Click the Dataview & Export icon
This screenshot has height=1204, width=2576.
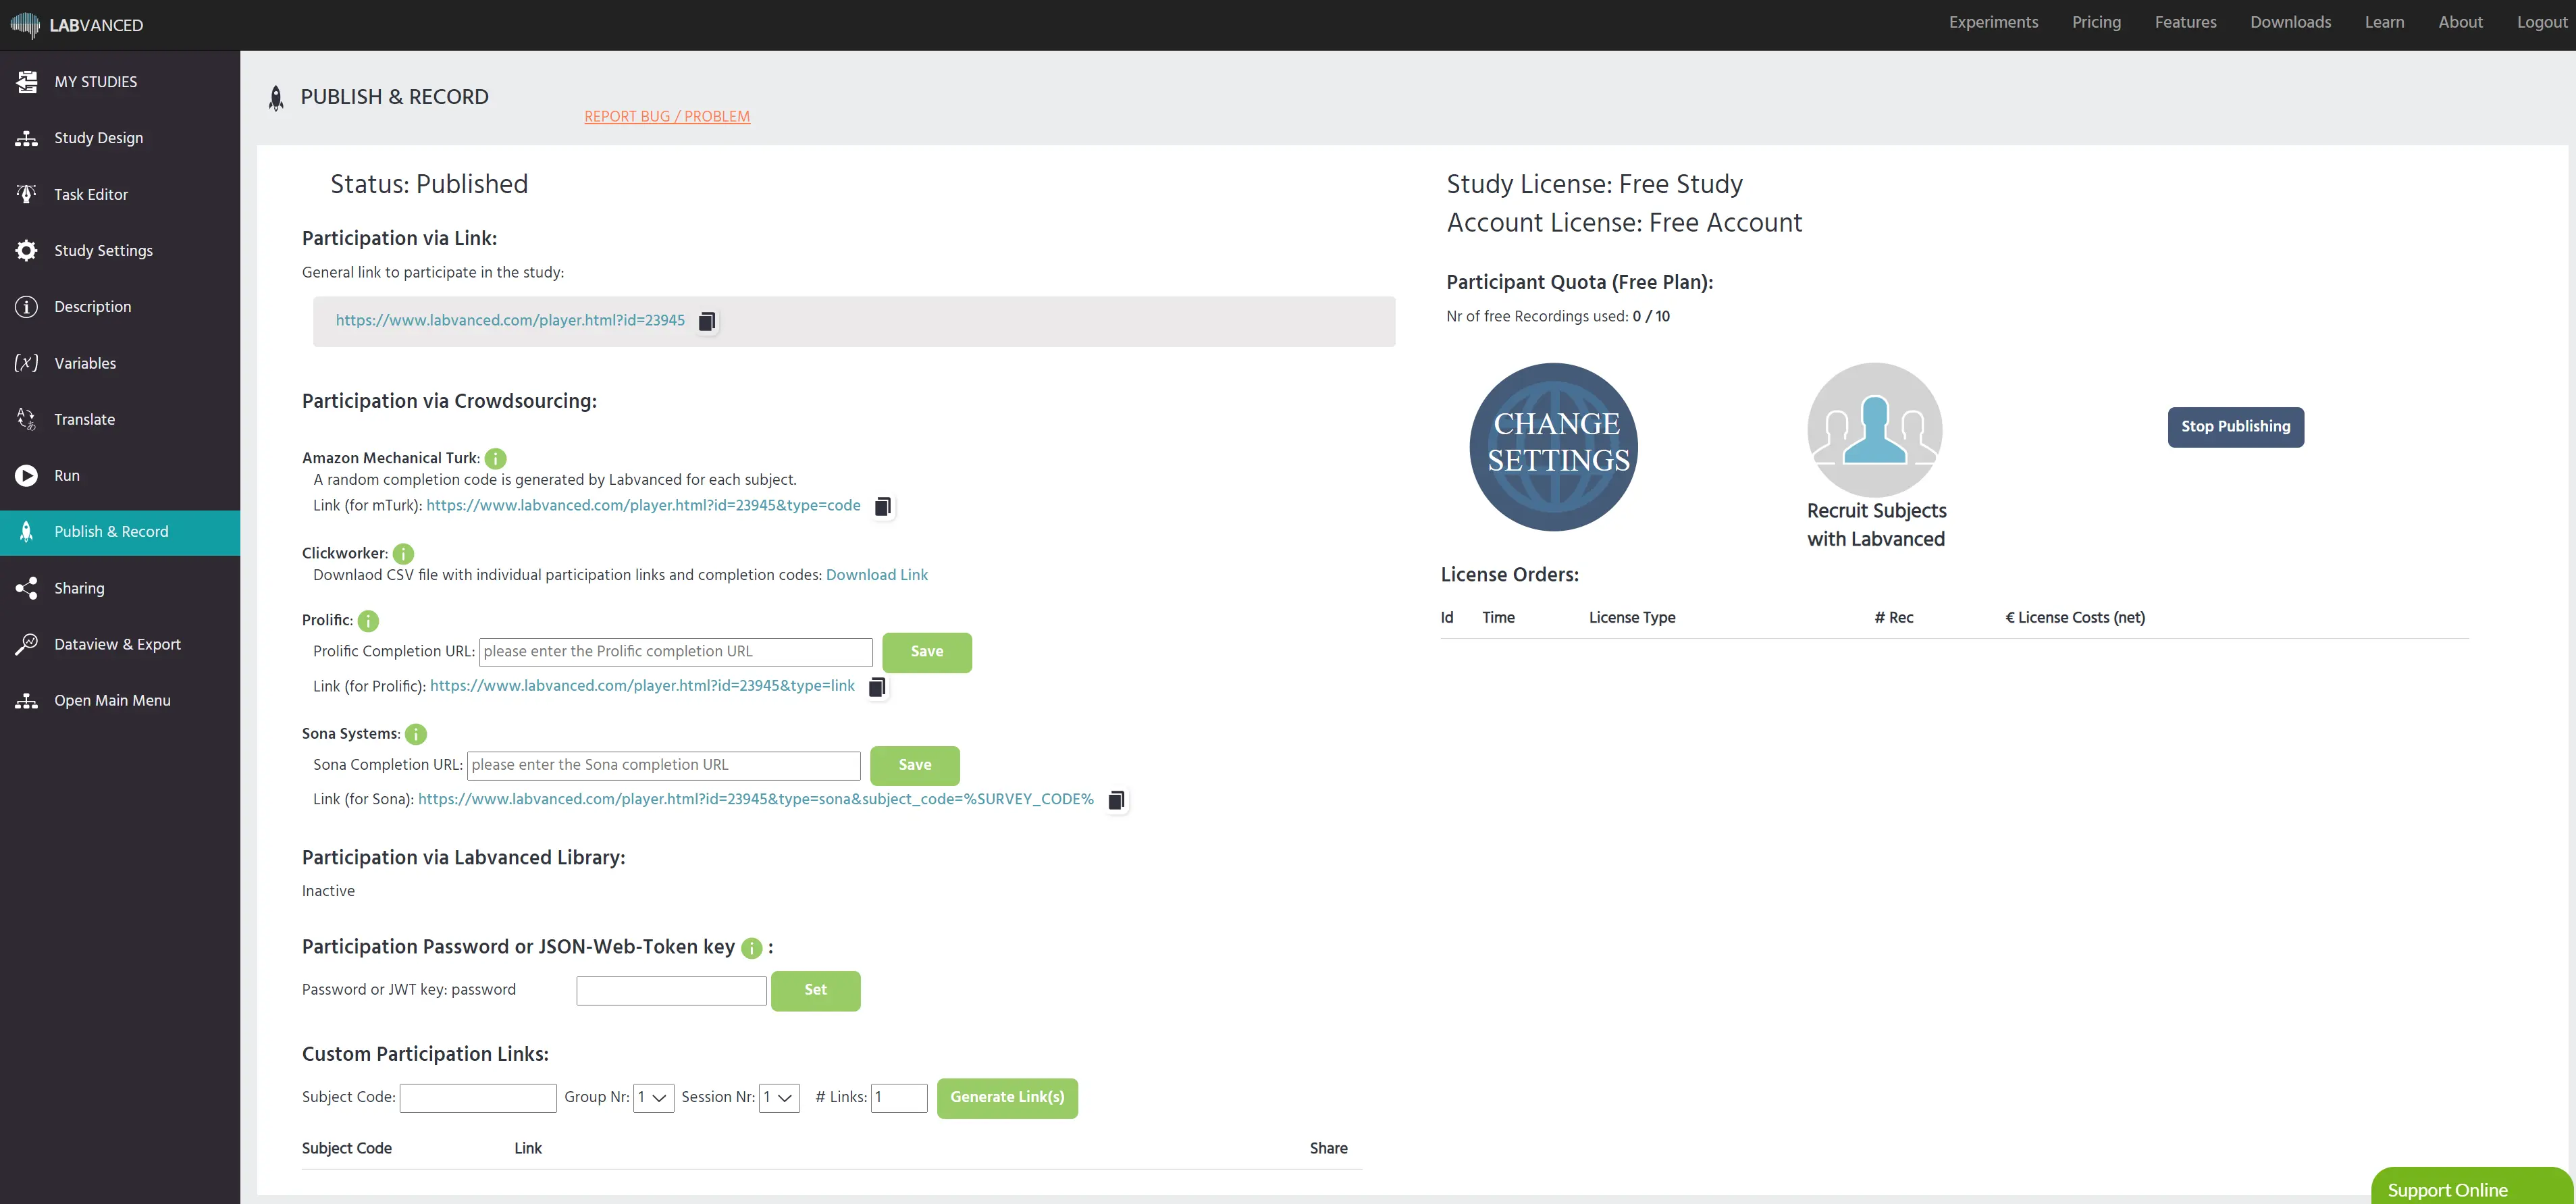pyautogui.click(x=27, y=644)
